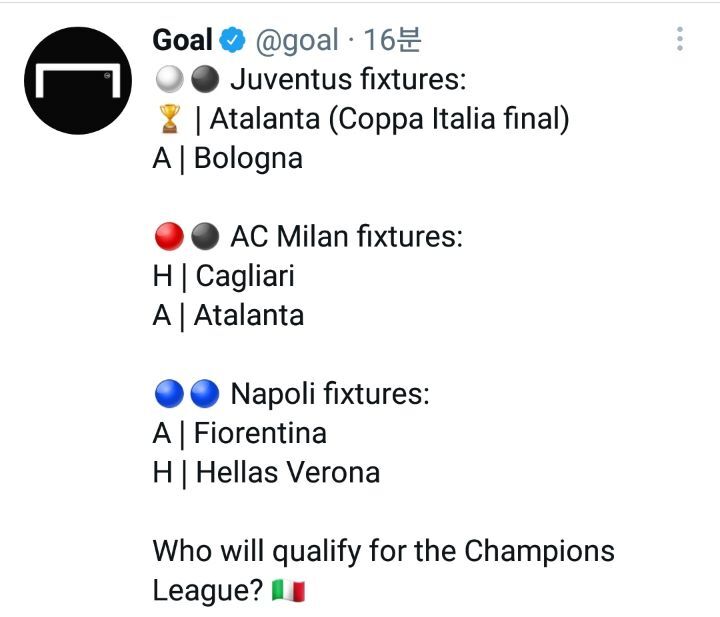Click the "Napoli fixtures:" heading text
This screenshot has width=720, height=617.
[329, 394]
